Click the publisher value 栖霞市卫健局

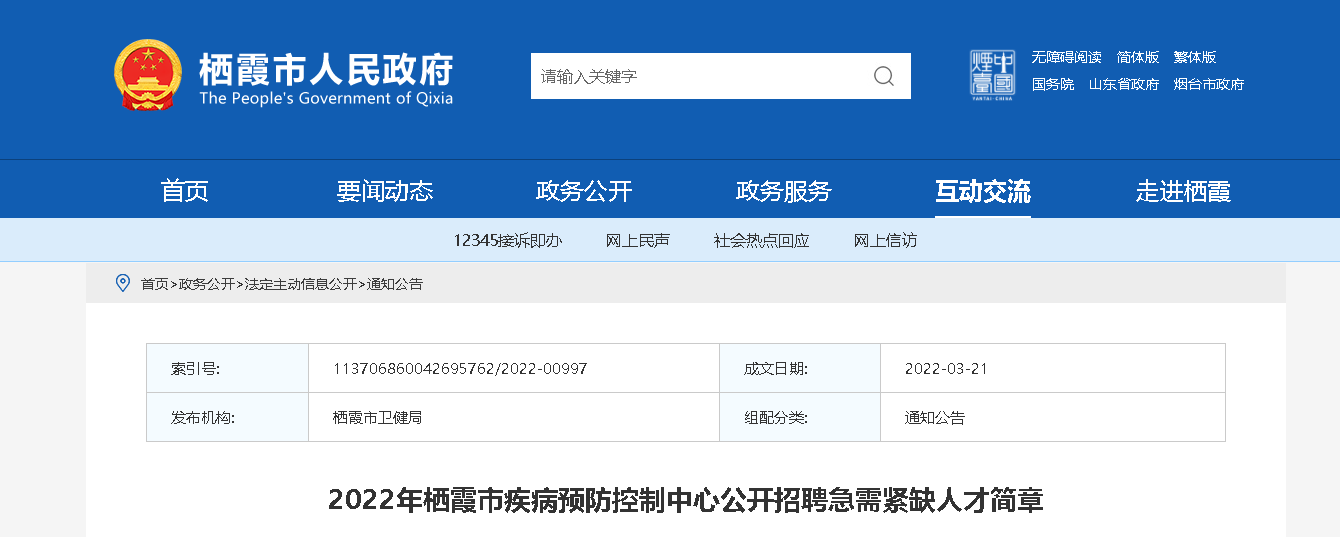(x=378, y=417)
